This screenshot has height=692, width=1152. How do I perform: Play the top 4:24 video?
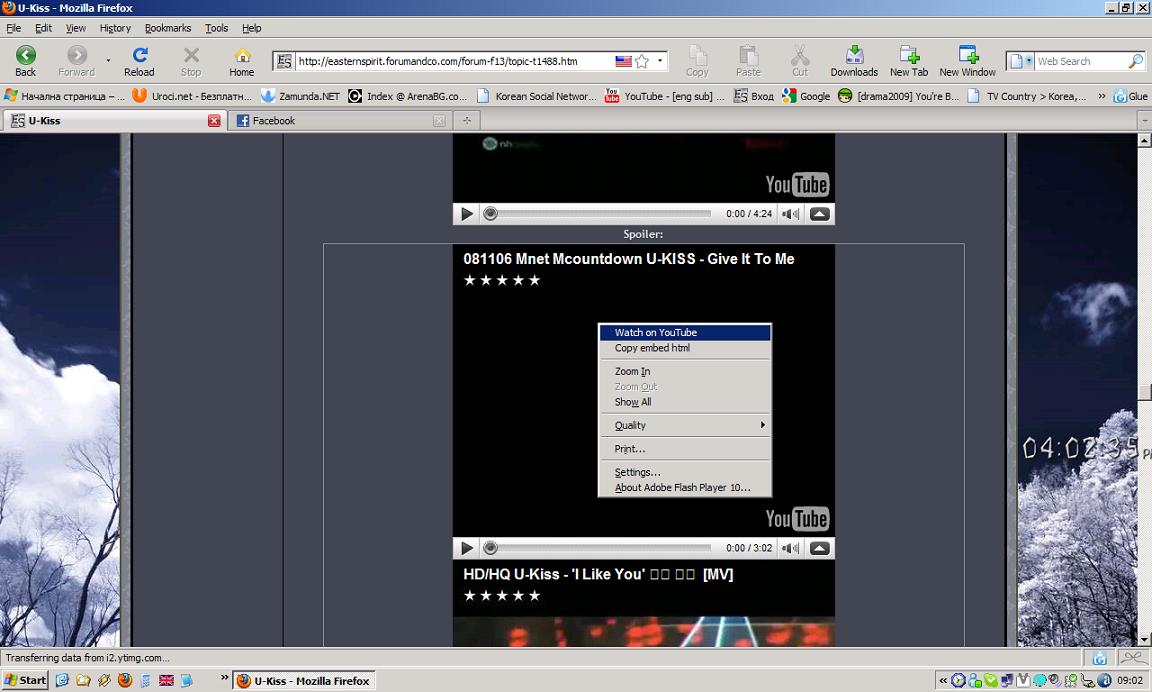(x=467, y=214)
